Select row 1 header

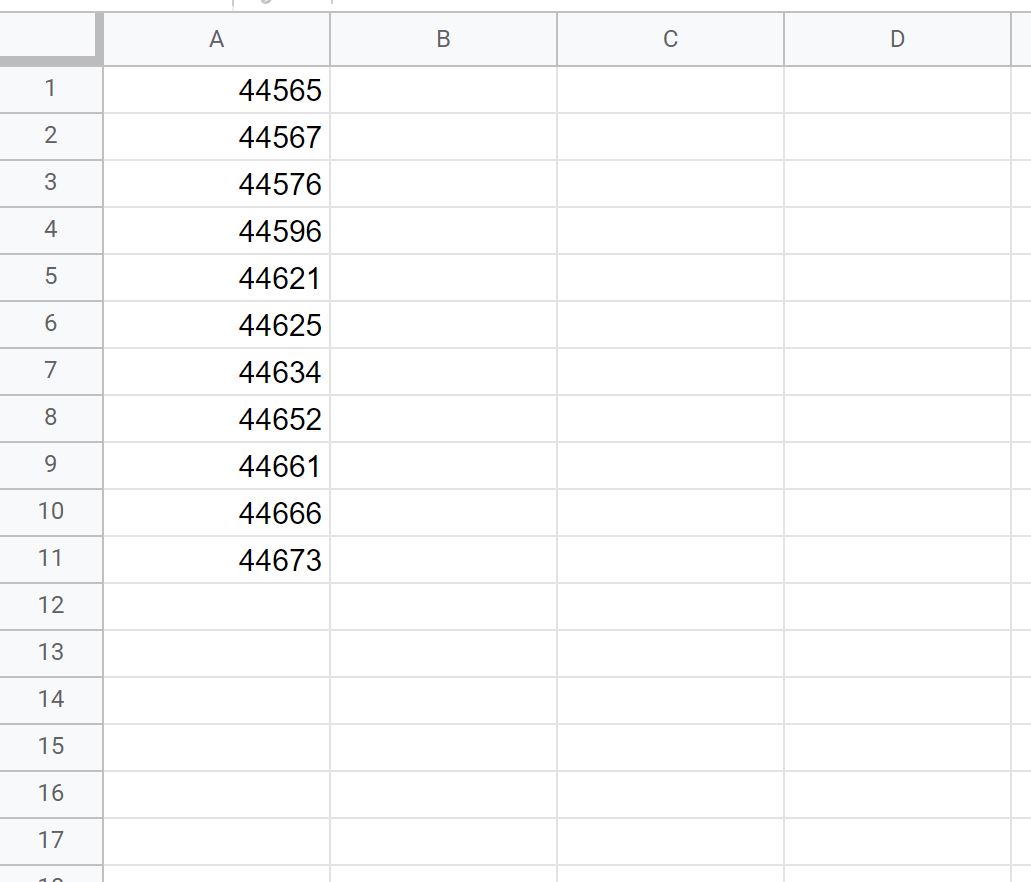tap(51, 89)
